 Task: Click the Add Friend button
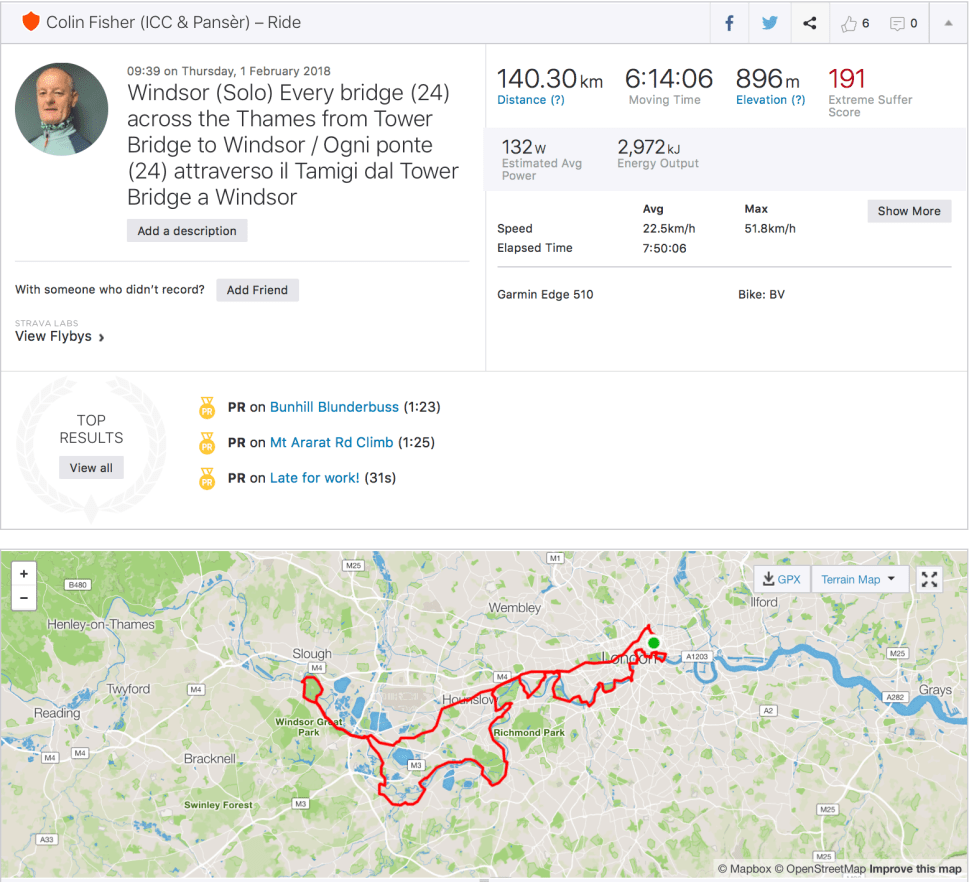click(x=257, y=290)
